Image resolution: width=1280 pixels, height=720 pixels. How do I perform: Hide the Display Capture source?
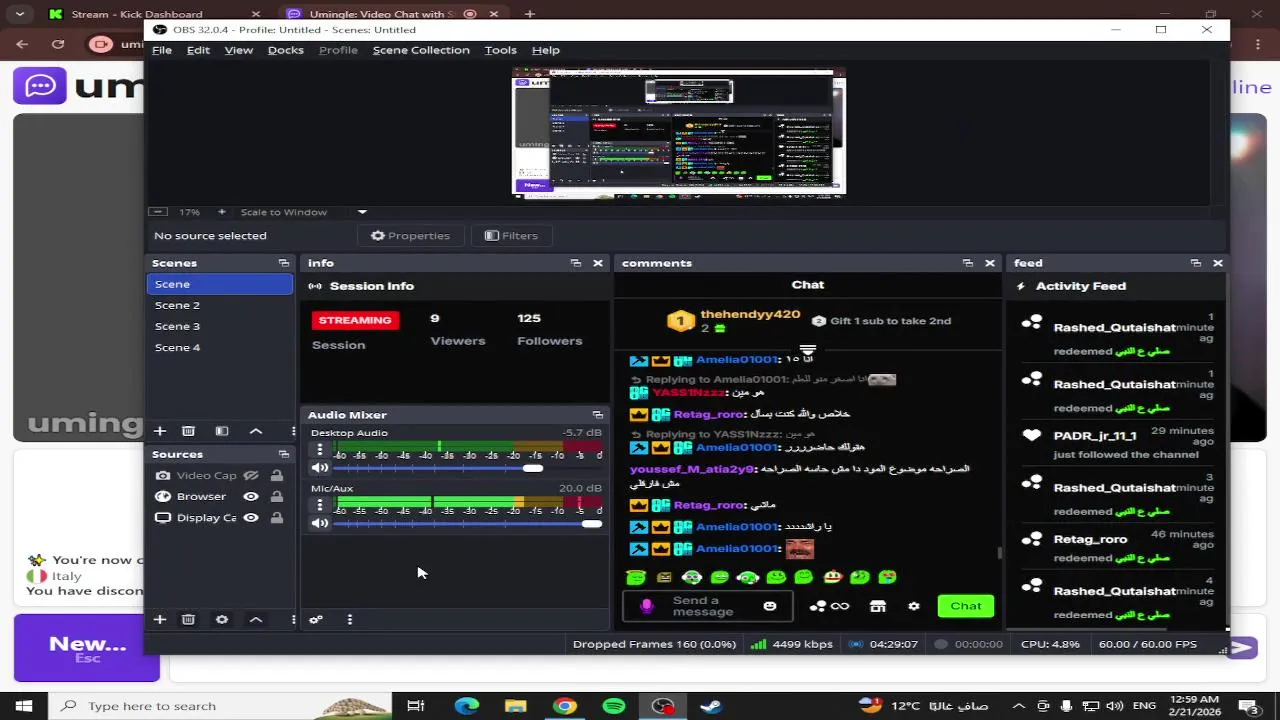251,517
